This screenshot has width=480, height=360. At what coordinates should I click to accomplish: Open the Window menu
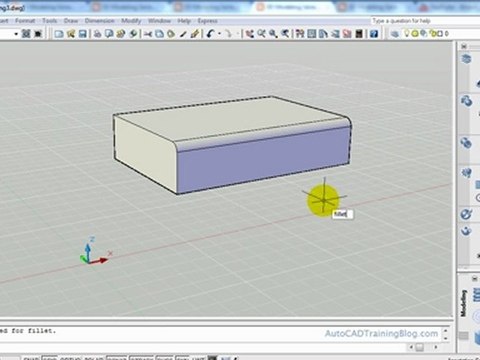coord(159,21)
